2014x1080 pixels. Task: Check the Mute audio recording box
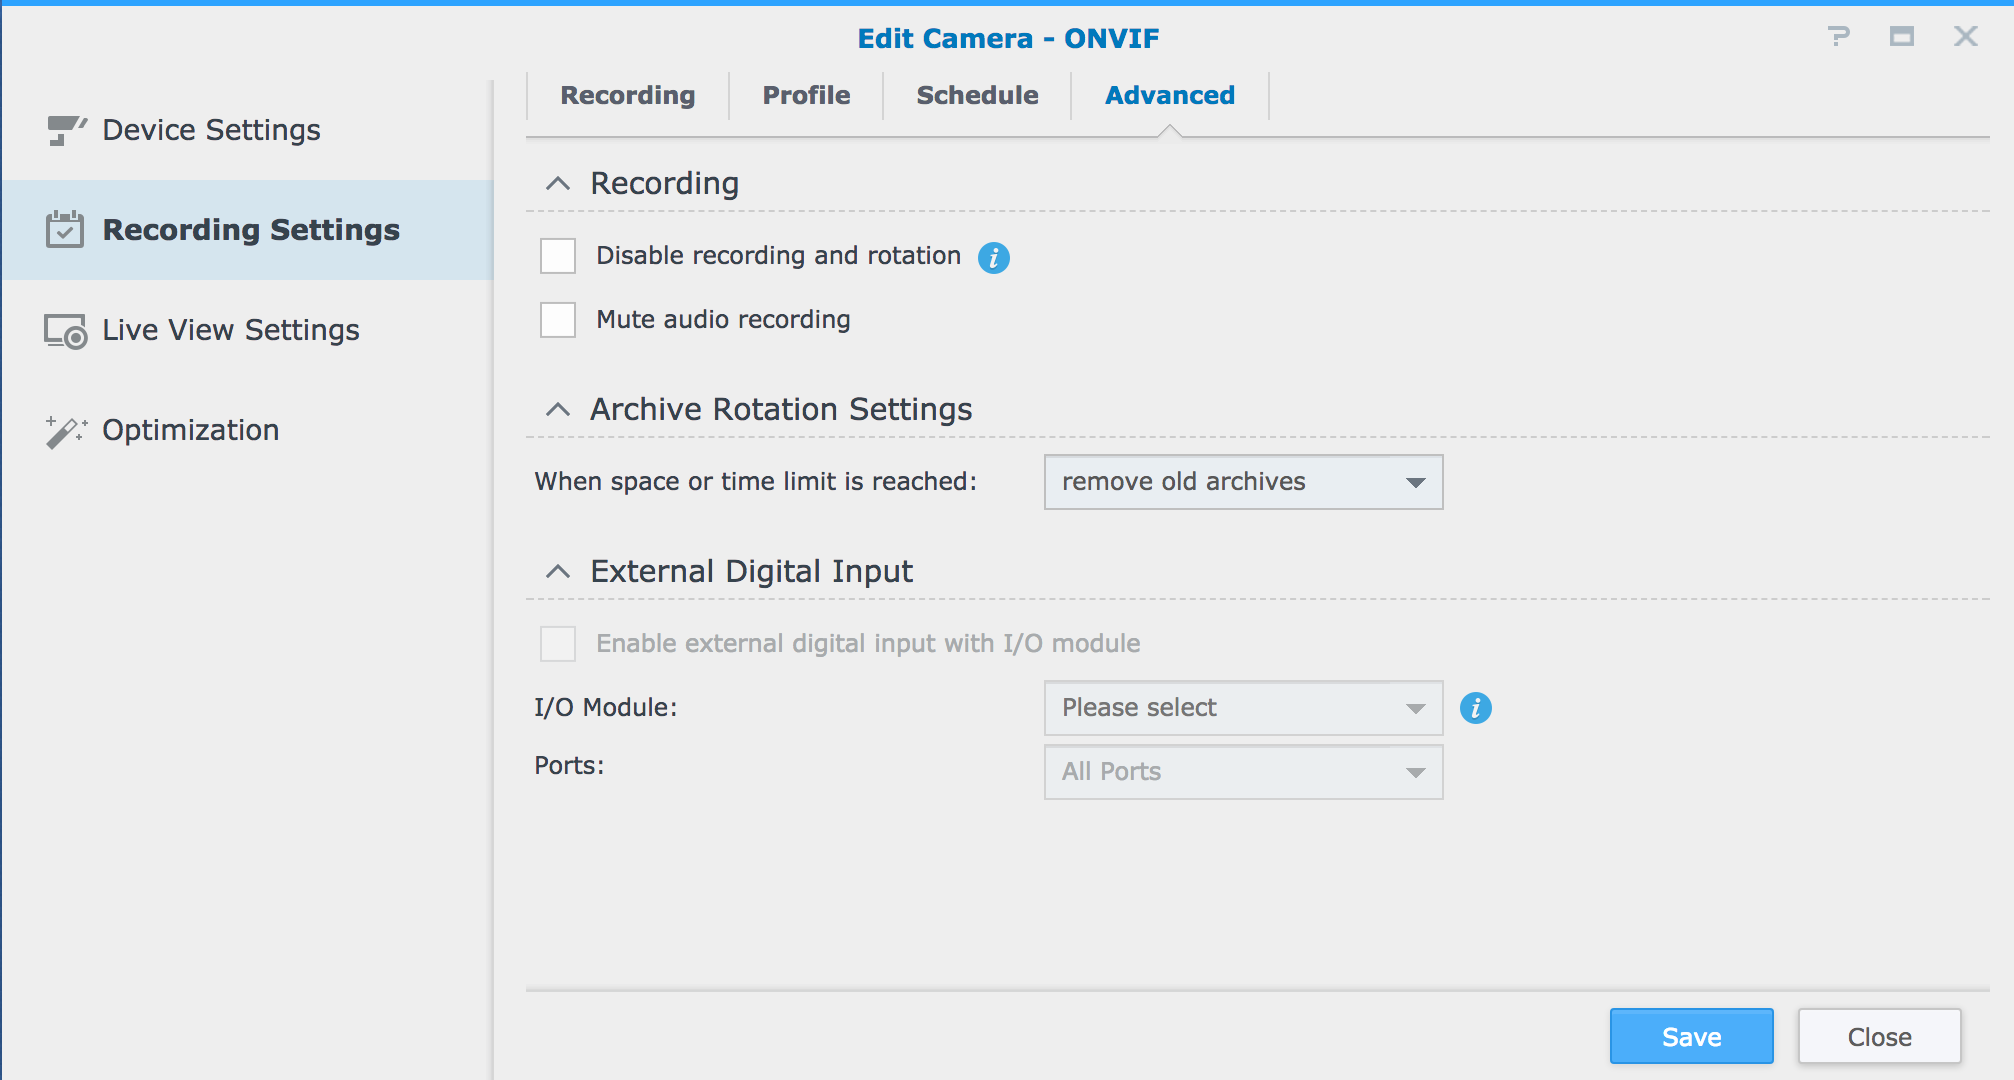coord(558,320)
